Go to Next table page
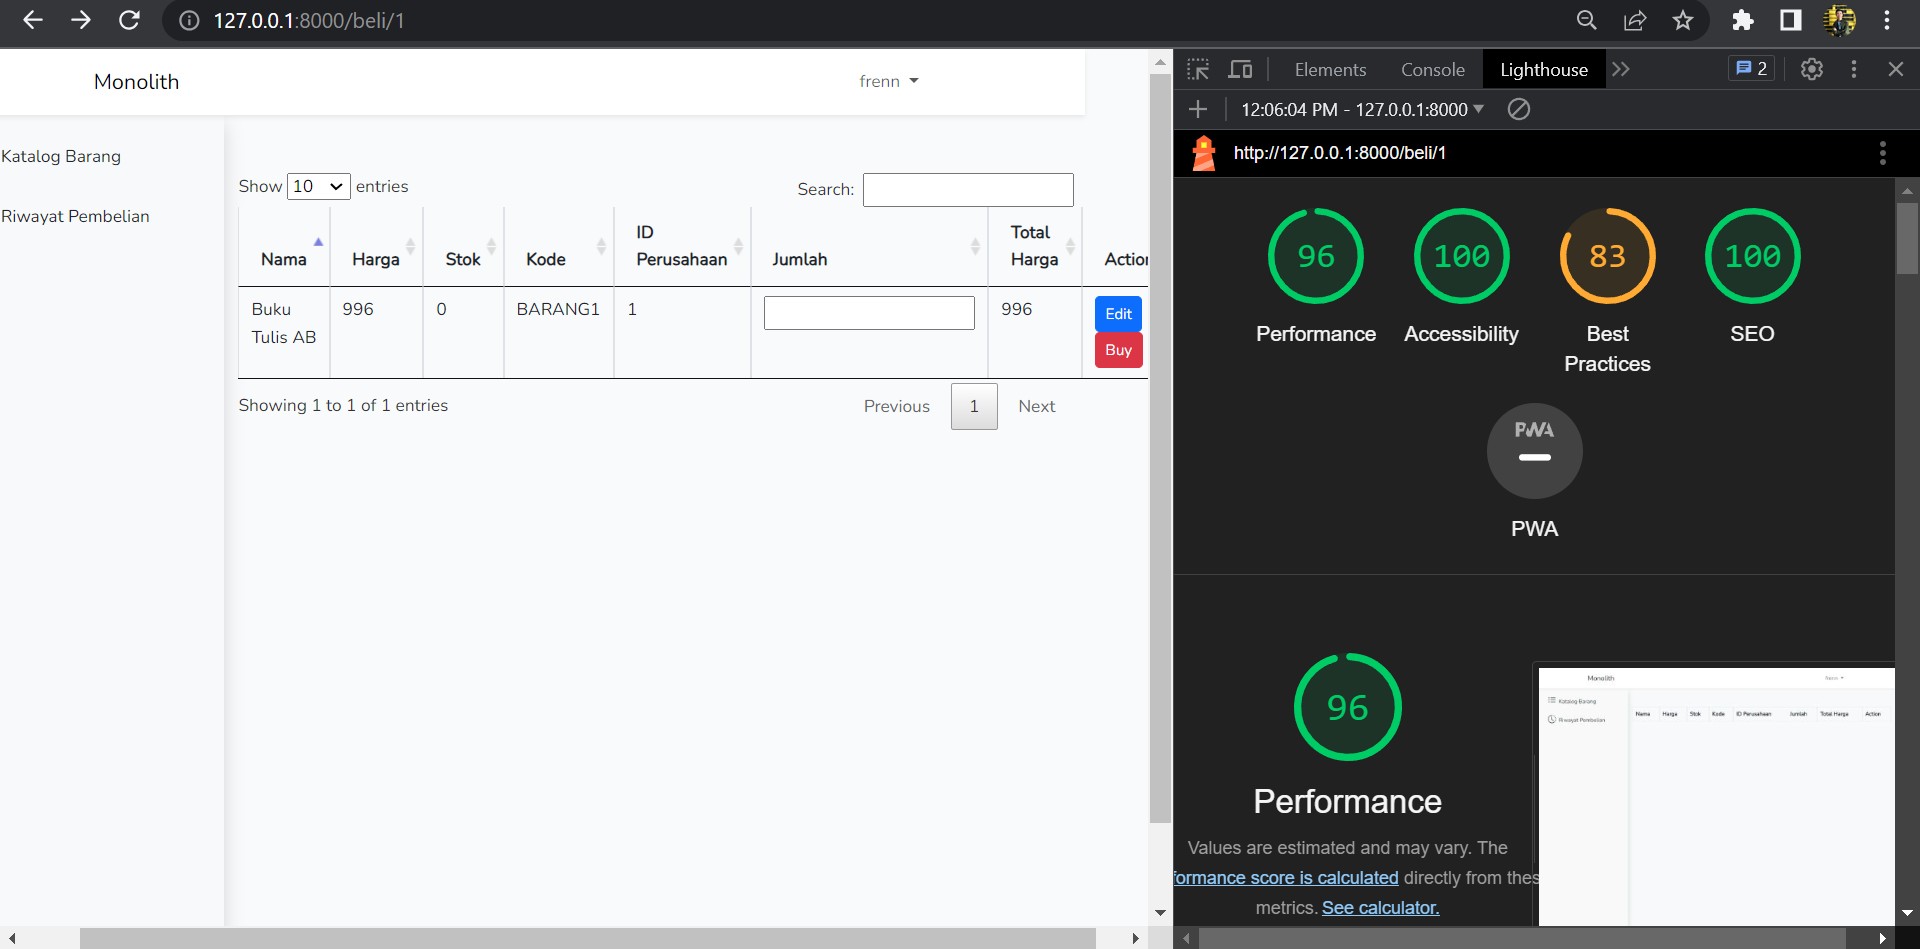Image resolution: width=1920 pixels, height=949 pixels. click(1037, 406)
